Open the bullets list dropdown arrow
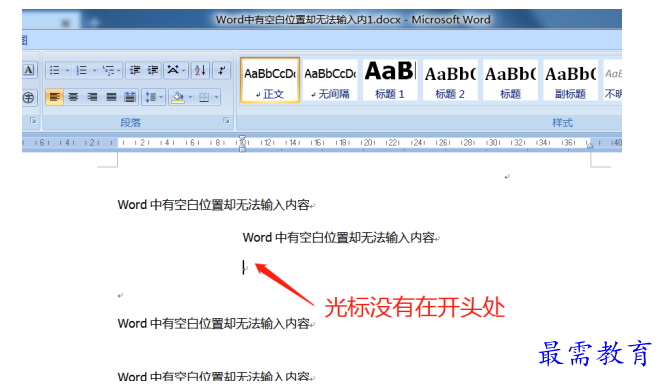The height and width of the screenshot is (385, 660). 67,70
